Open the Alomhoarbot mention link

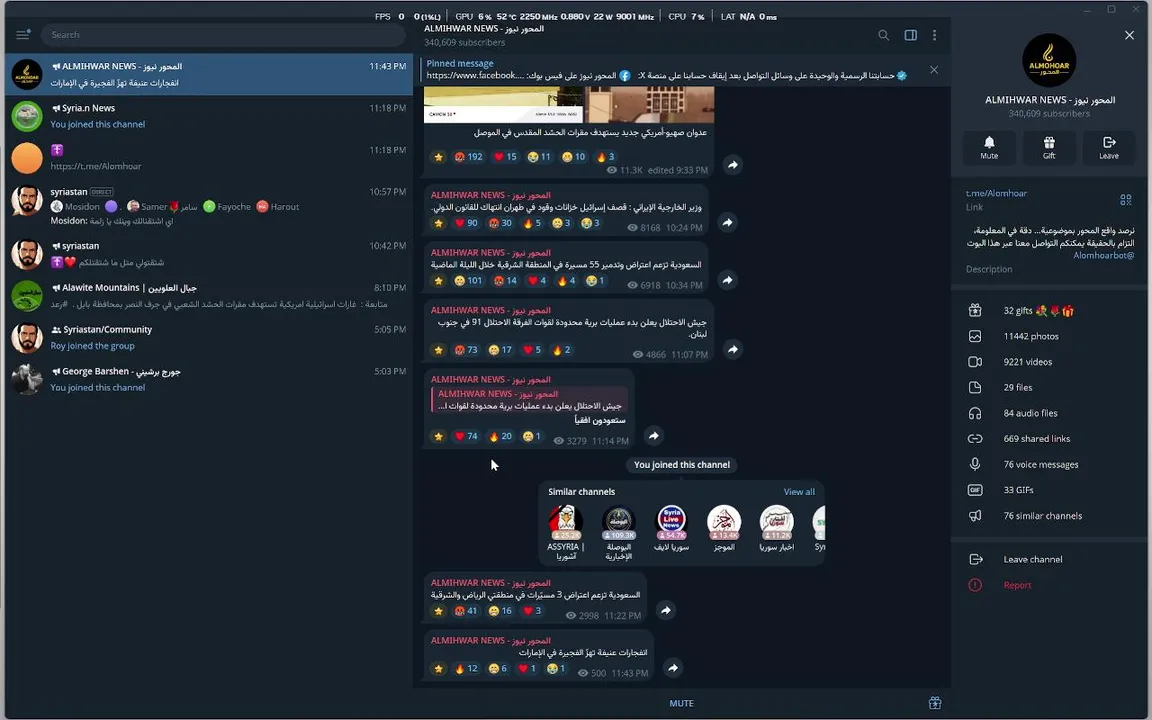(1104, 256)
